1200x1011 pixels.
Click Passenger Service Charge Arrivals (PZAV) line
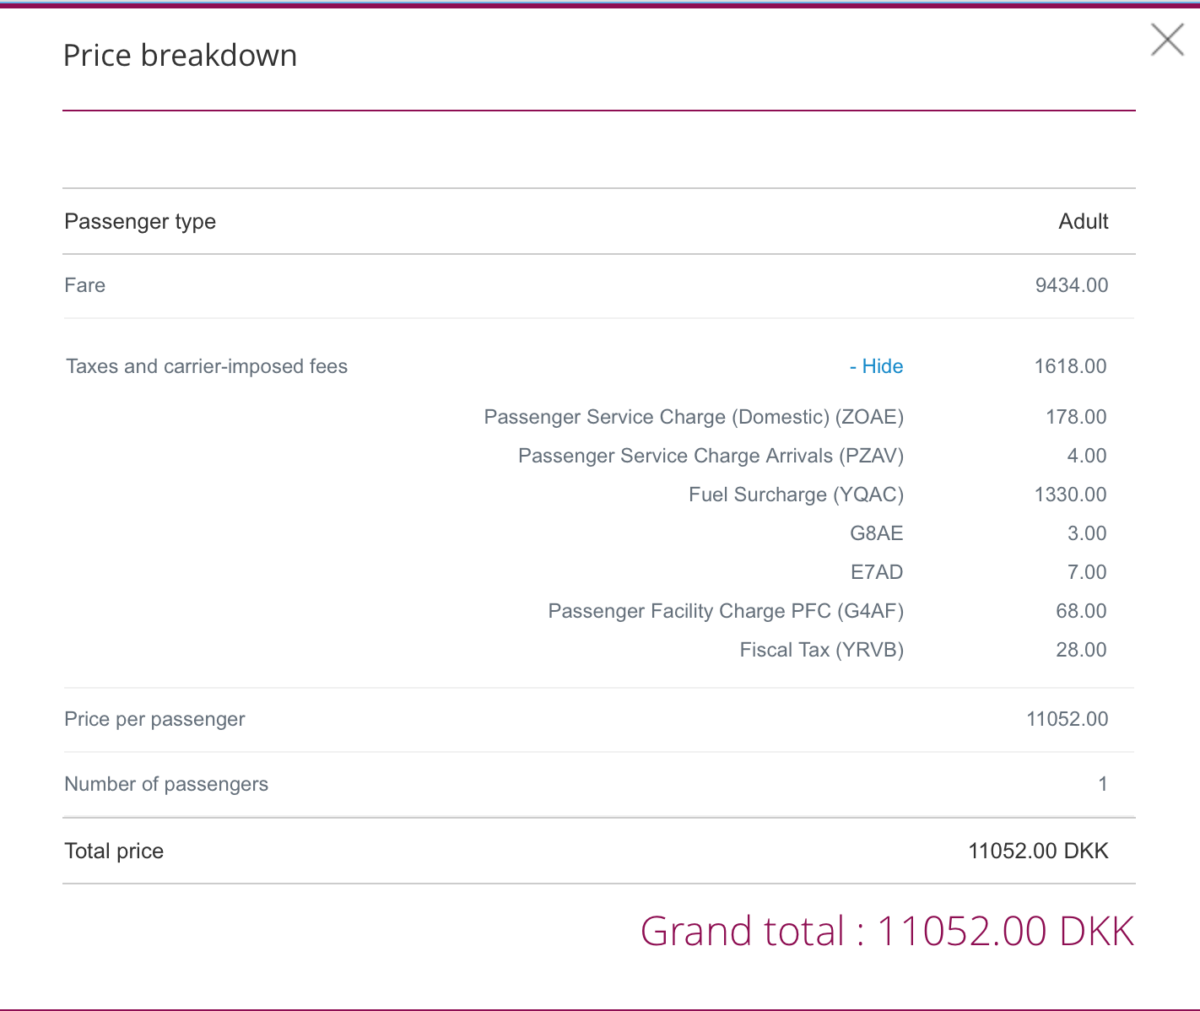[710, 456]
